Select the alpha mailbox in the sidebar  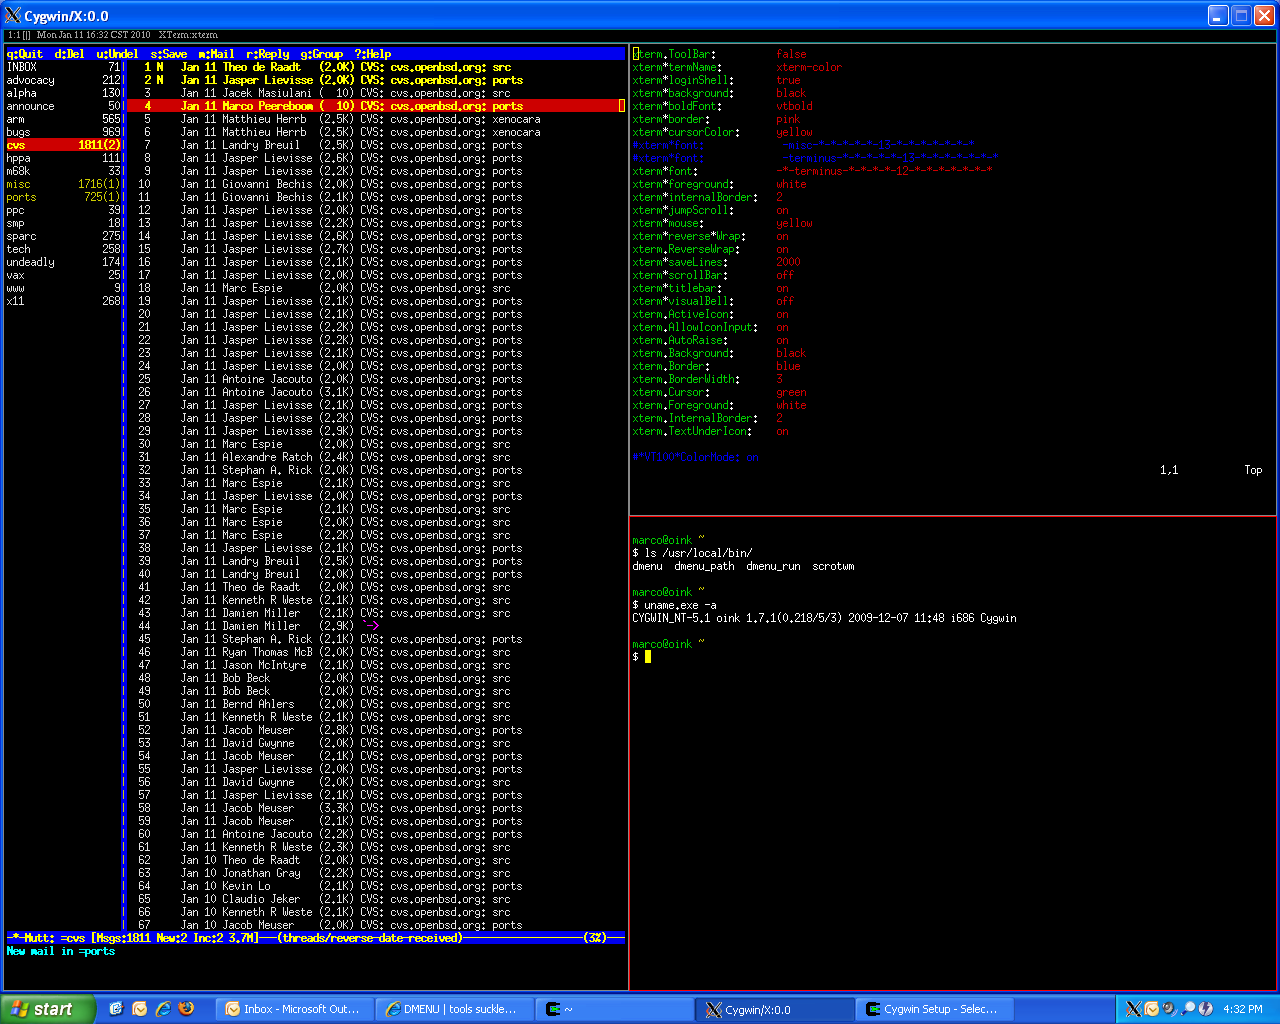click(64, 93)
